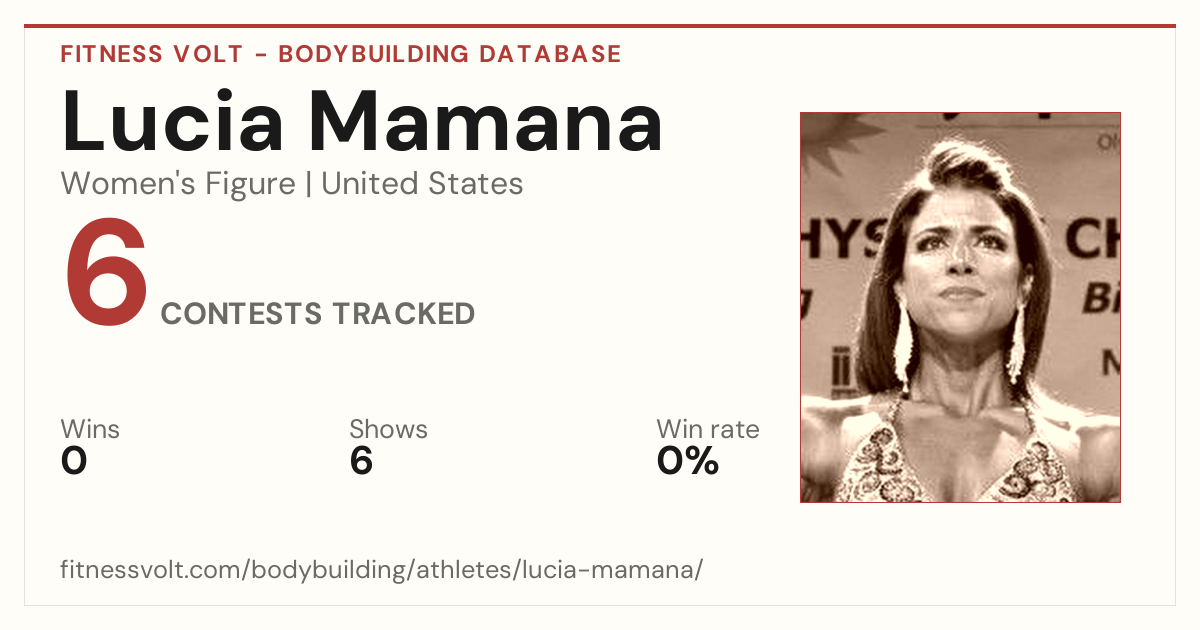Click the 0% win rate value
Viewport: 1200px width, 630px height.
[688, 461]
